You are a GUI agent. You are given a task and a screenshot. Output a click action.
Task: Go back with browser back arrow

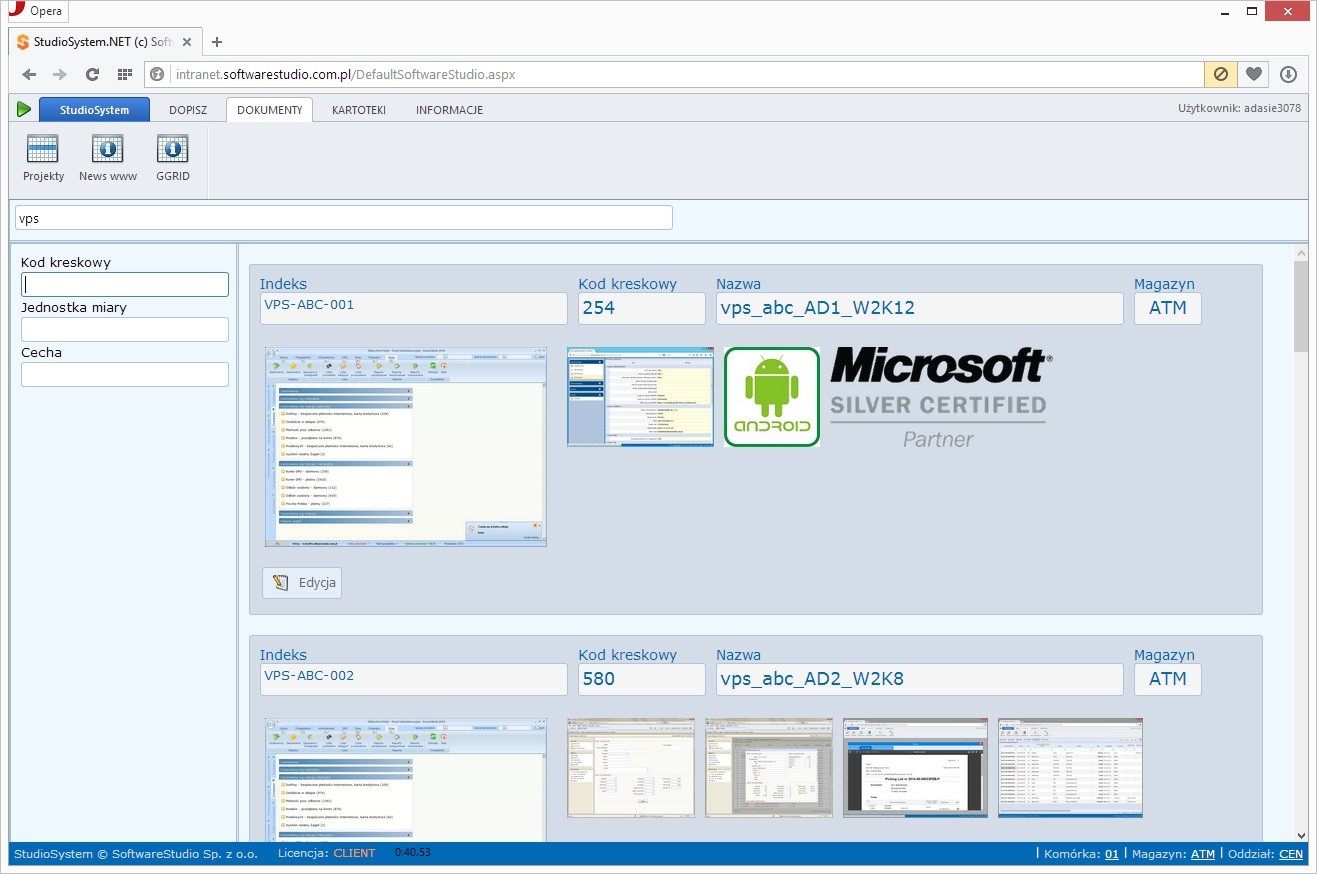tap(29, 74)
